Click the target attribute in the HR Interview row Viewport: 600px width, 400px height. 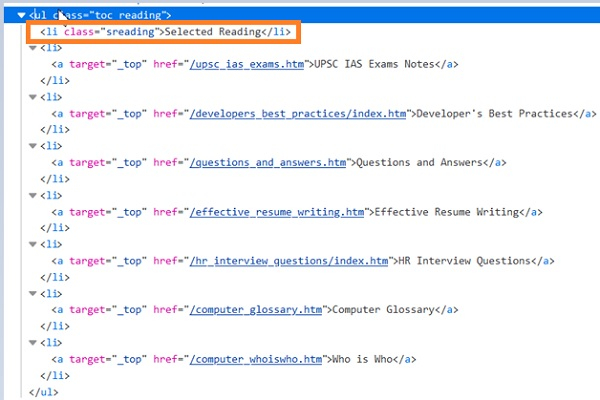coord(87,261)
